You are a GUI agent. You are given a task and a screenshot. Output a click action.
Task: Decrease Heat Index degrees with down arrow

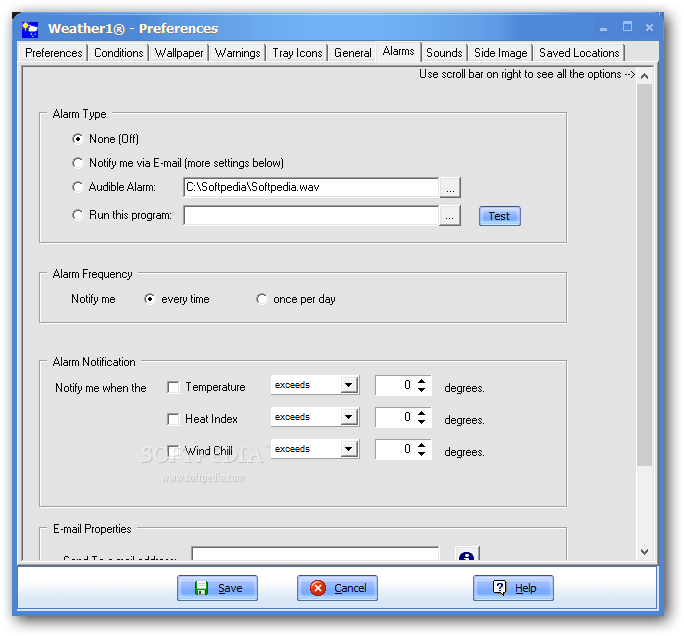click(x=421, y=421)
